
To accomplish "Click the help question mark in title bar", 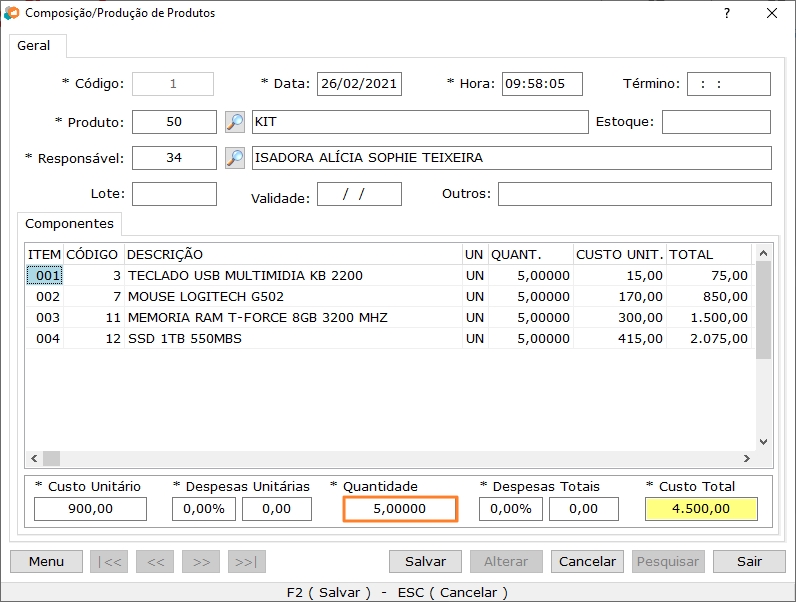I will click(x=727, y=13).
